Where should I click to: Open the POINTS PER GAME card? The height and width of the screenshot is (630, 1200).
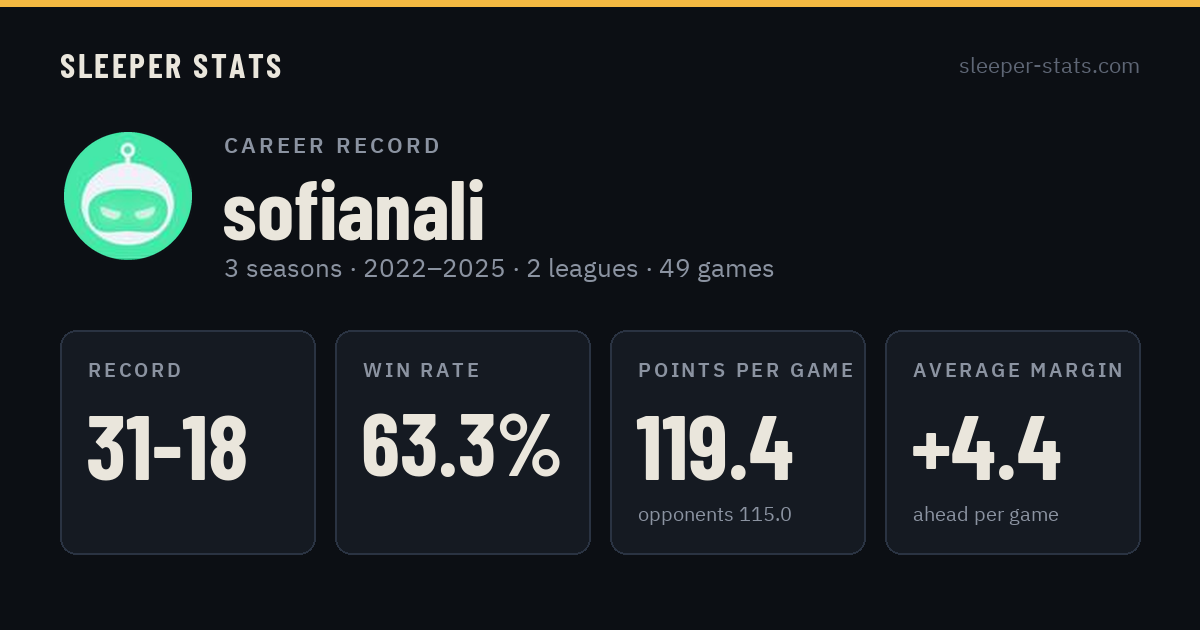(x=738, y=442)
